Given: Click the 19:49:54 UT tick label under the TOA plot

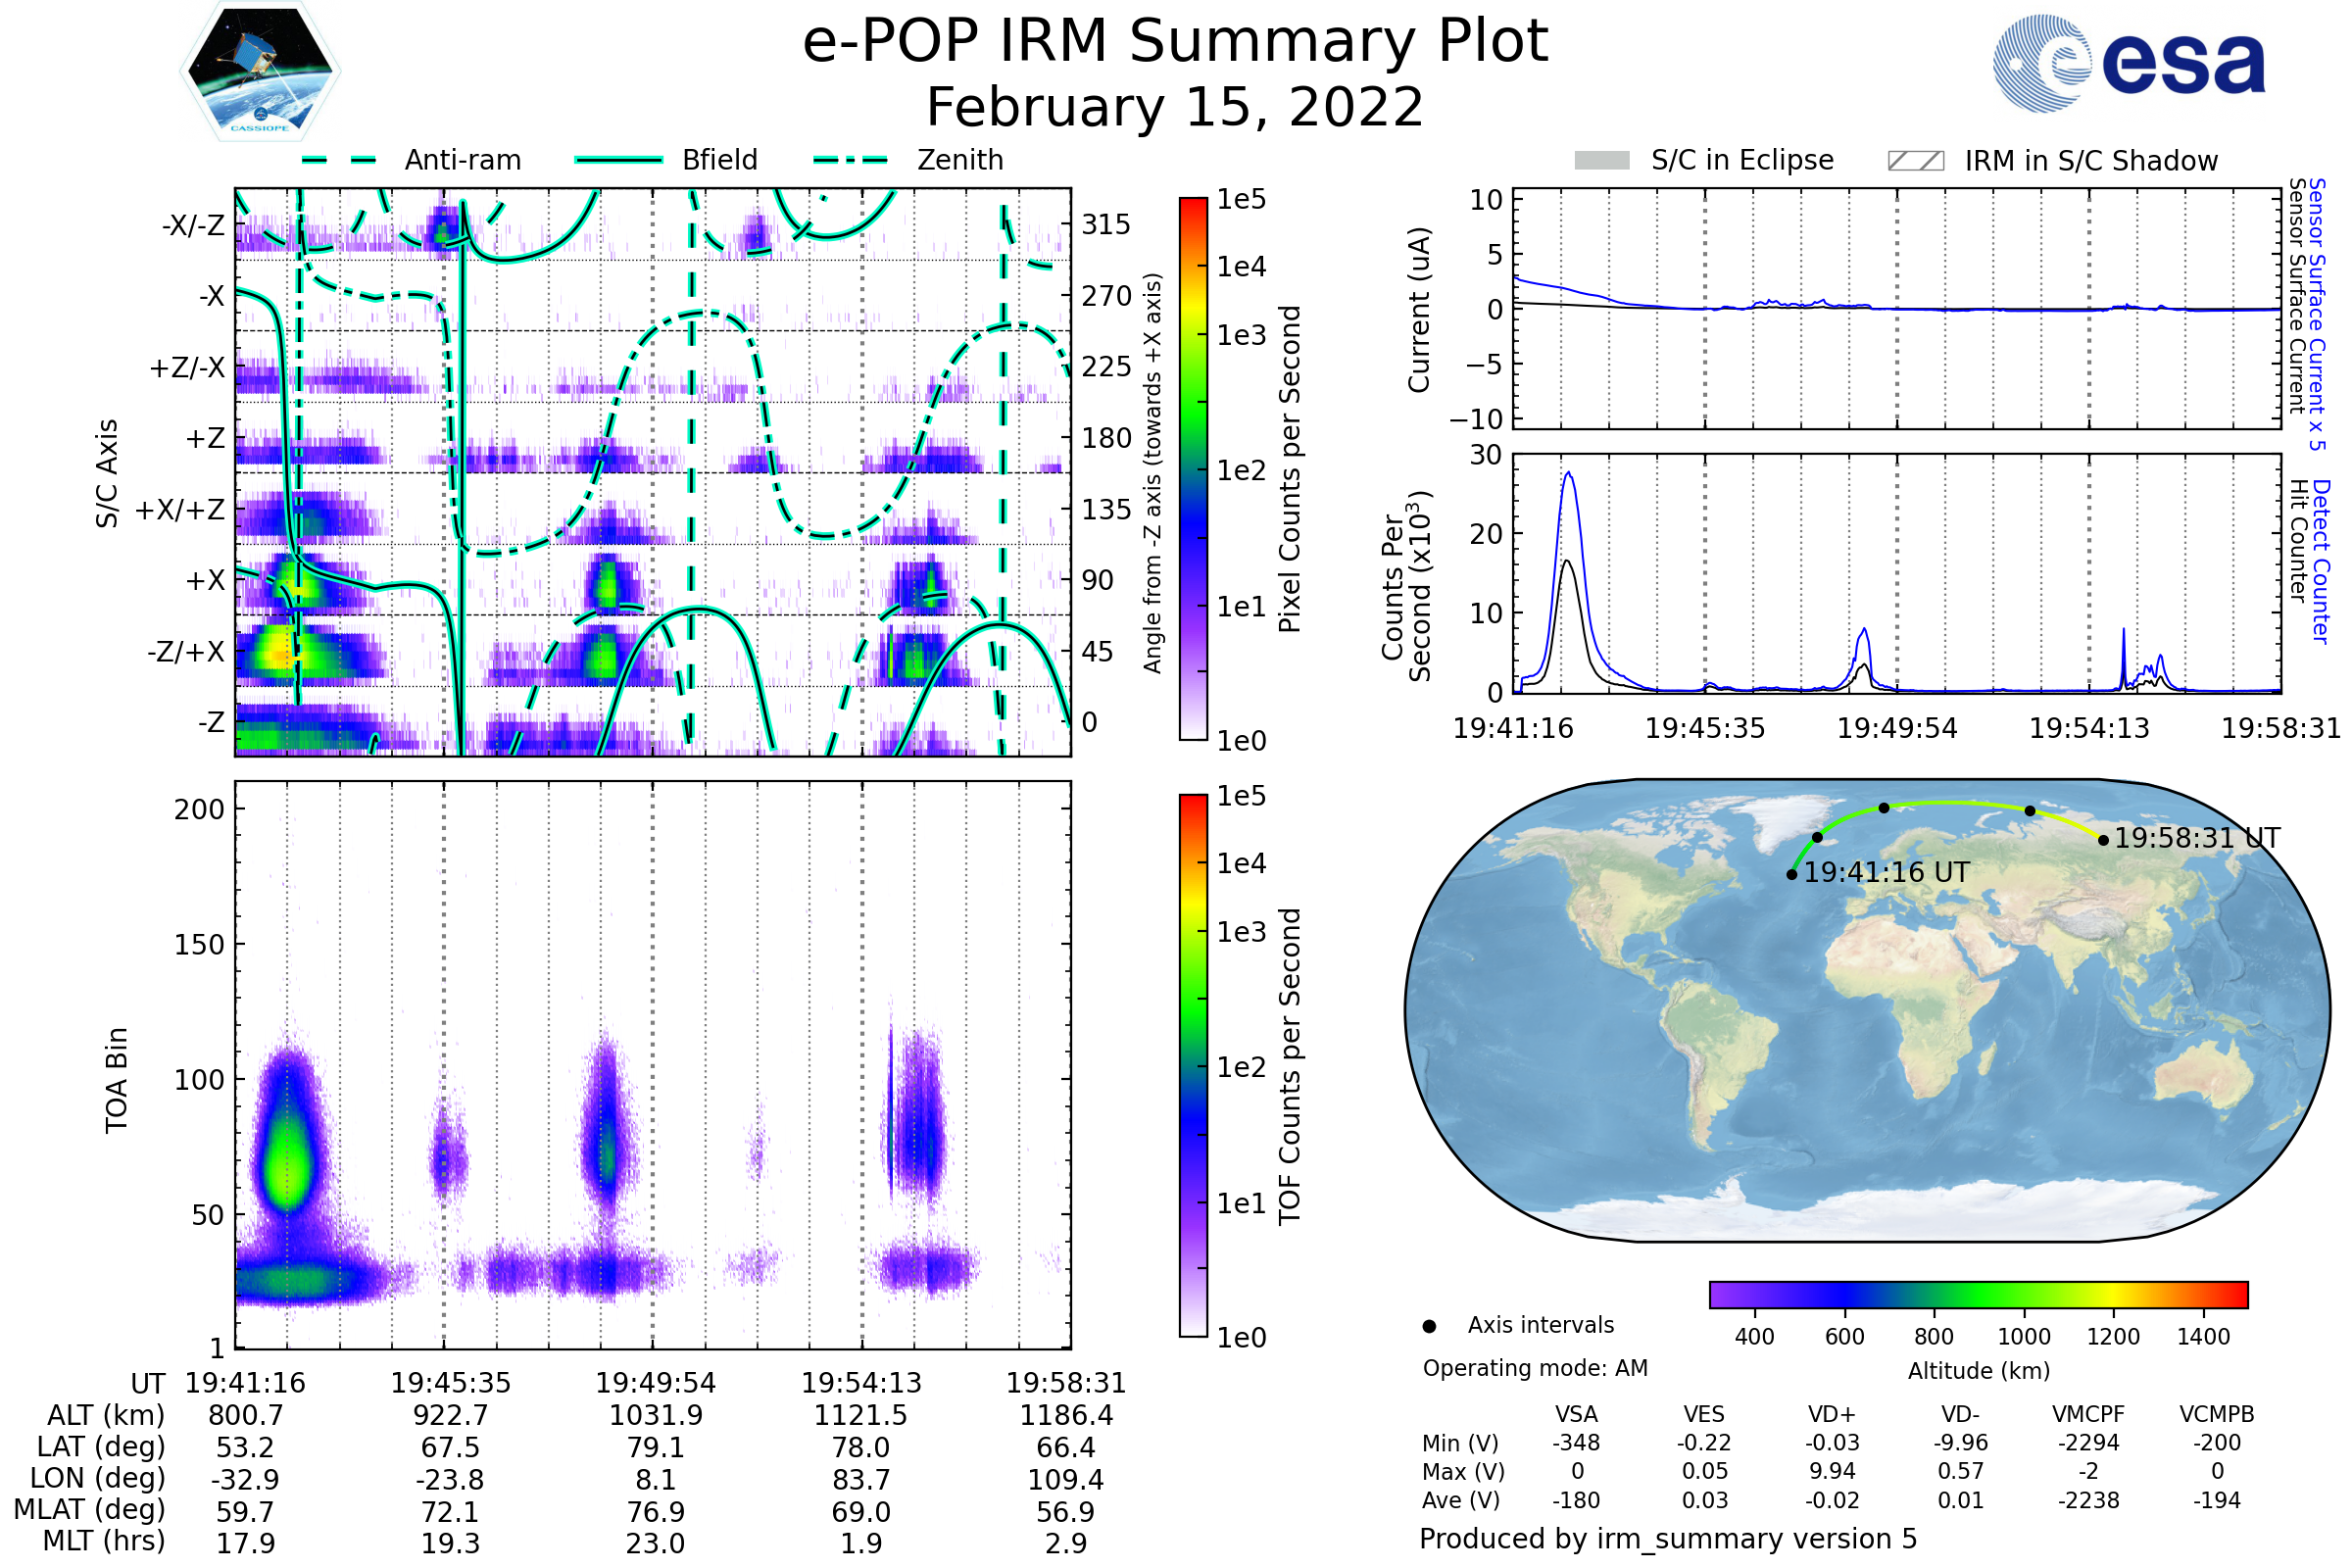Looking at the screenshot, I should tap(655, 1383).
